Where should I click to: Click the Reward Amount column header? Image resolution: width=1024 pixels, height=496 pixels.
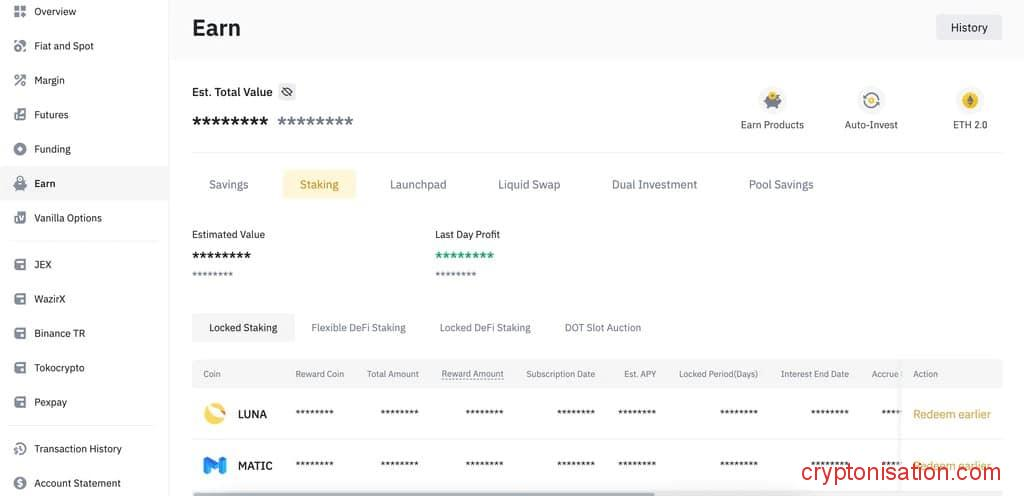[x=472, y=374]
